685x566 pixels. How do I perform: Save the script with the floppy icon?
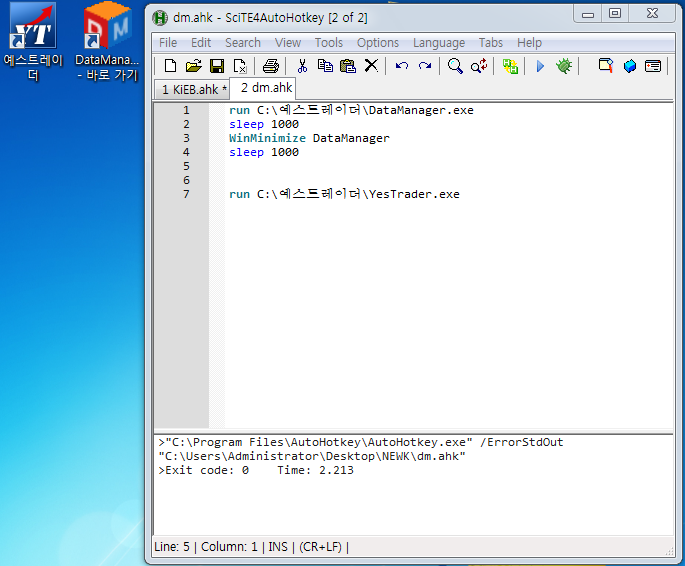[216, 66]
